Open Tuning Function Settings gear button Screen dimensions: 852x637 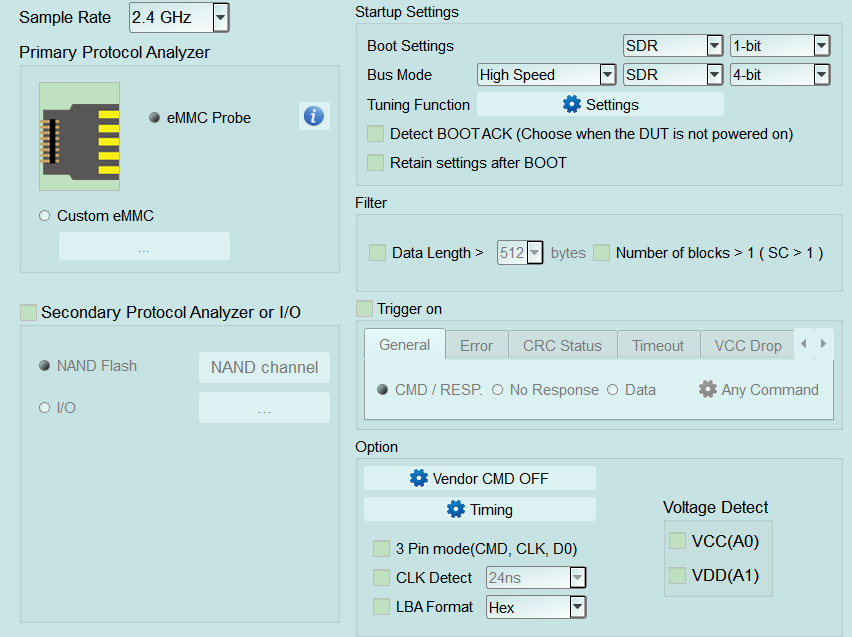[600, 104]
